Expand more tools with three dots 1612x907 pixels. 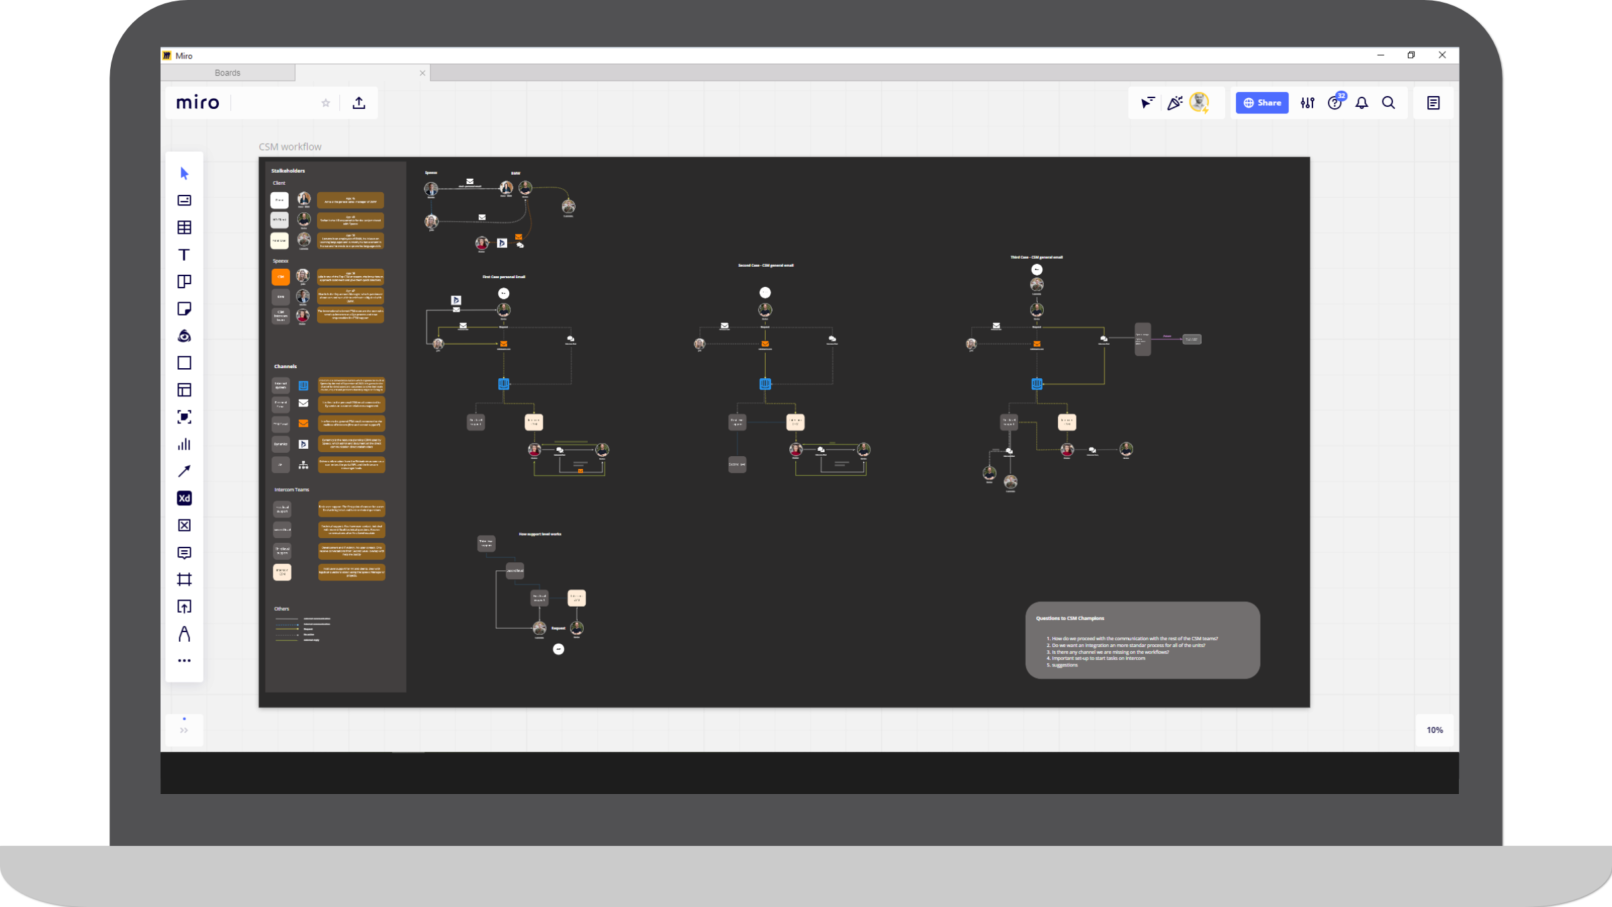point(184,660)
